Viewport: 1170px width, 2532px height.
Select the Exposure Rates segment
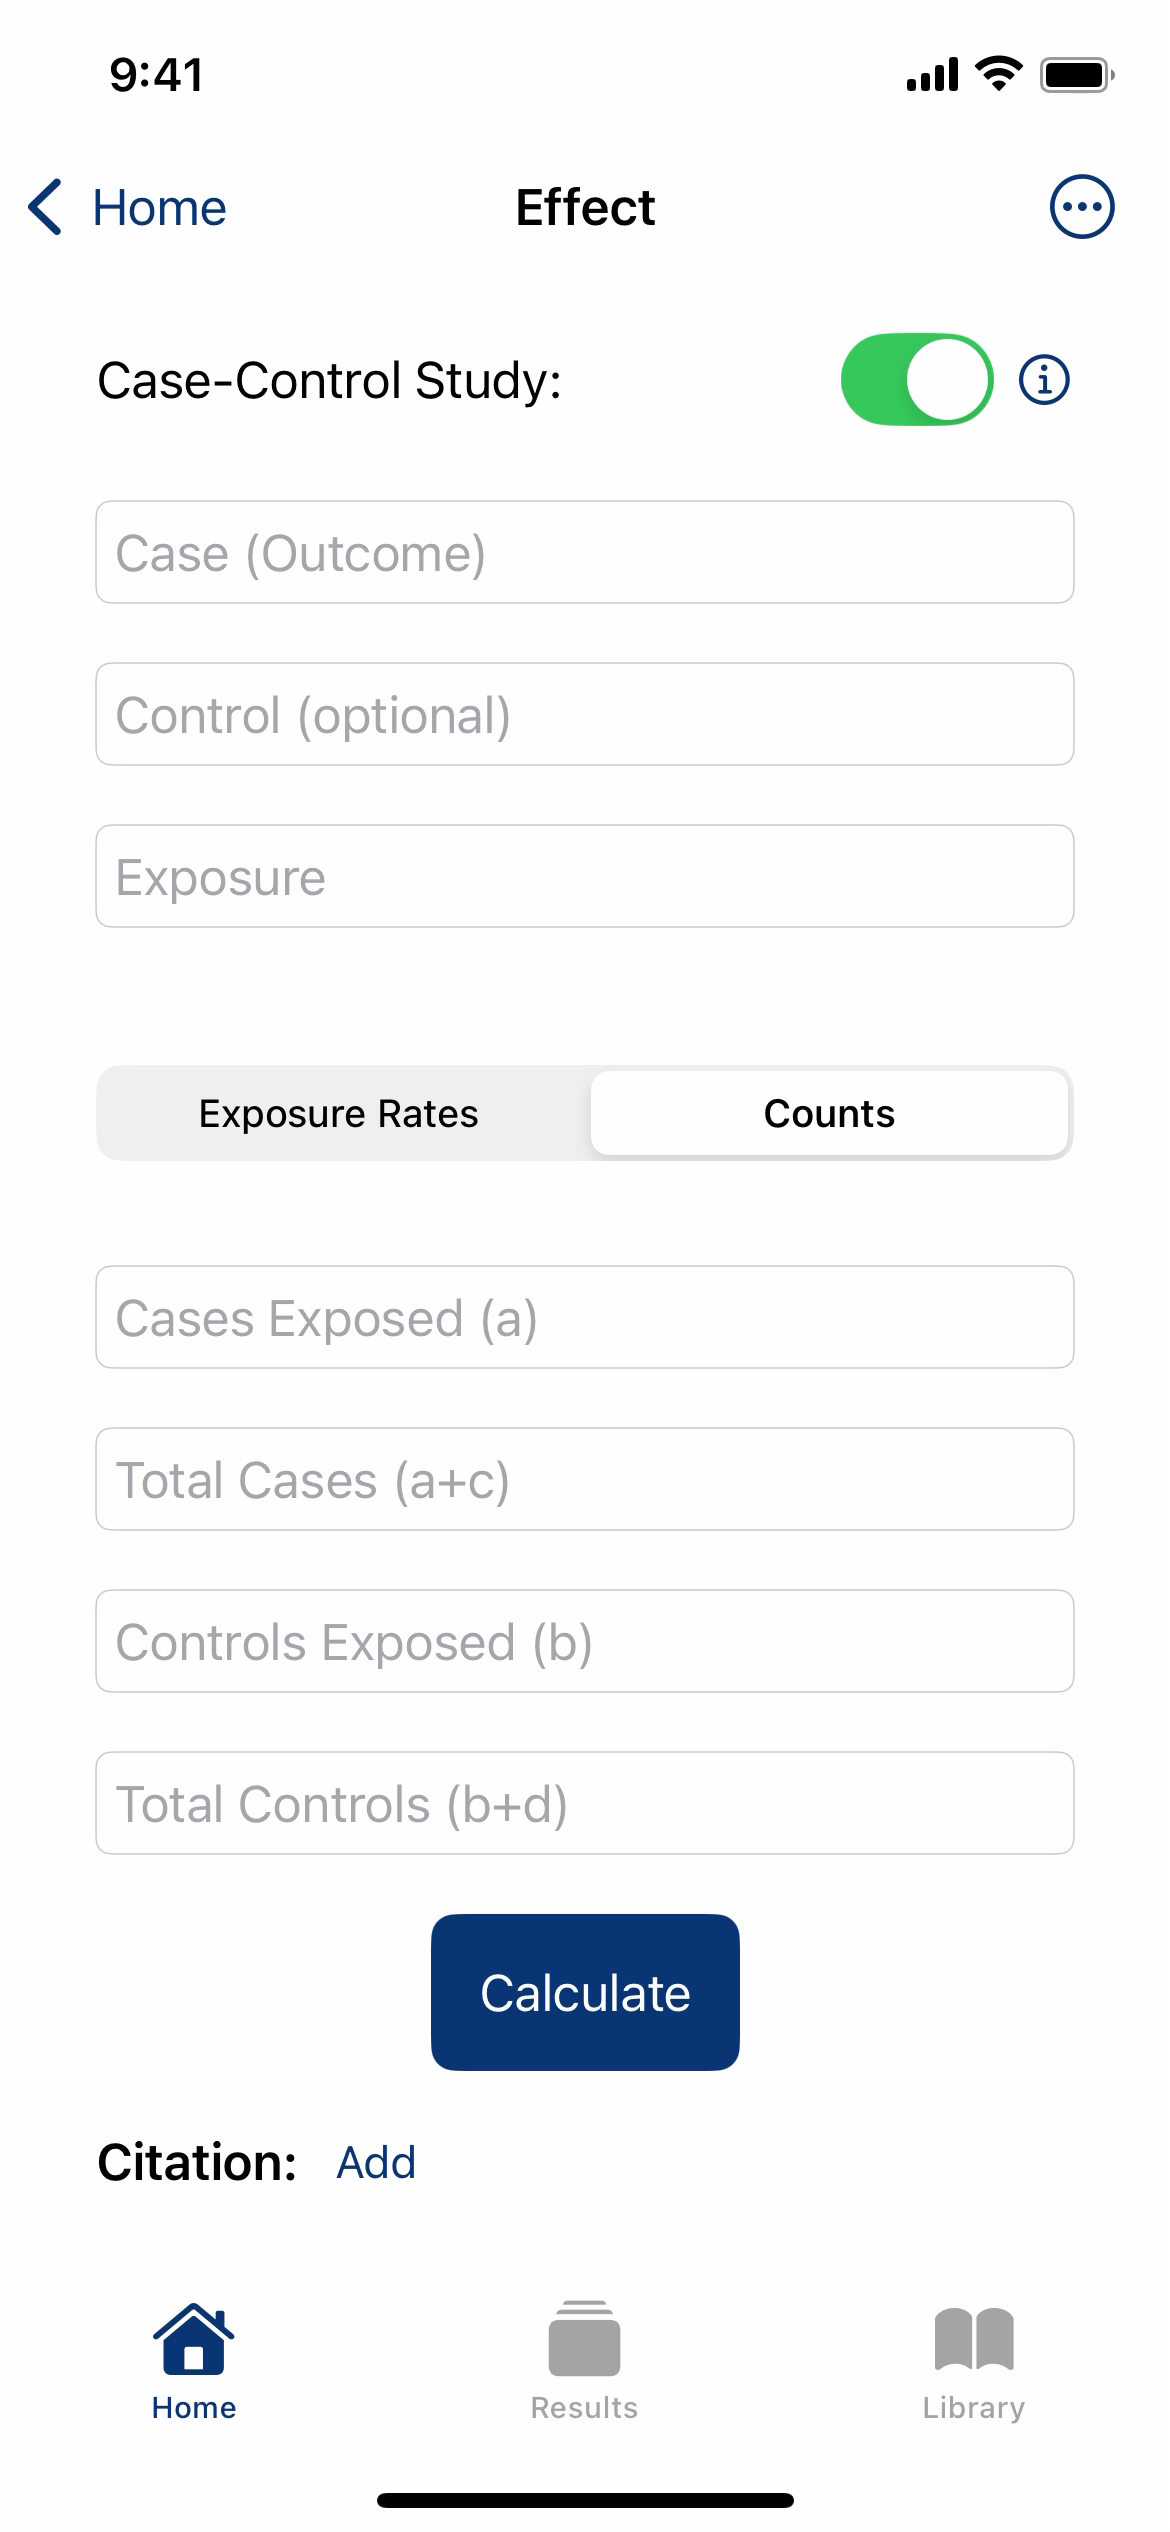[339, 1114]
